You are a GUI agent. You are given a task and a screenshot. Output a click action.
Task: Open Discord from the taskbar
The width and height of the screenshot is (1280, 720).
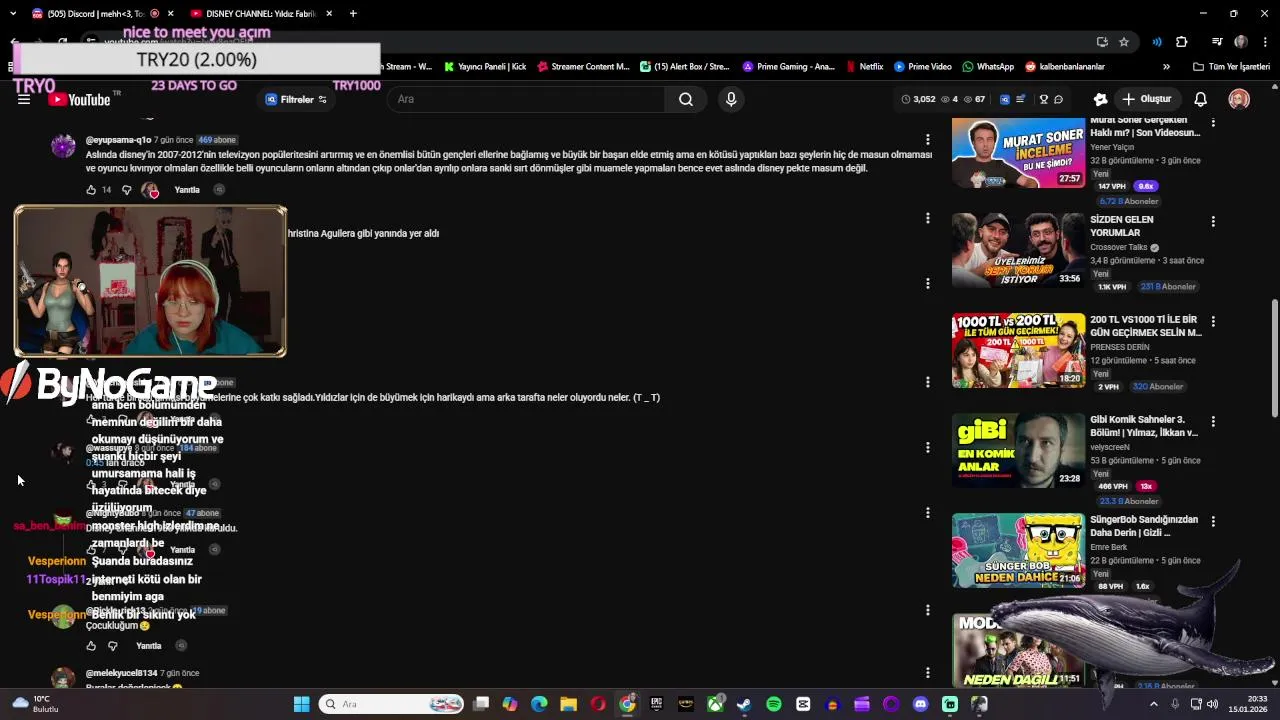(920, 704)
